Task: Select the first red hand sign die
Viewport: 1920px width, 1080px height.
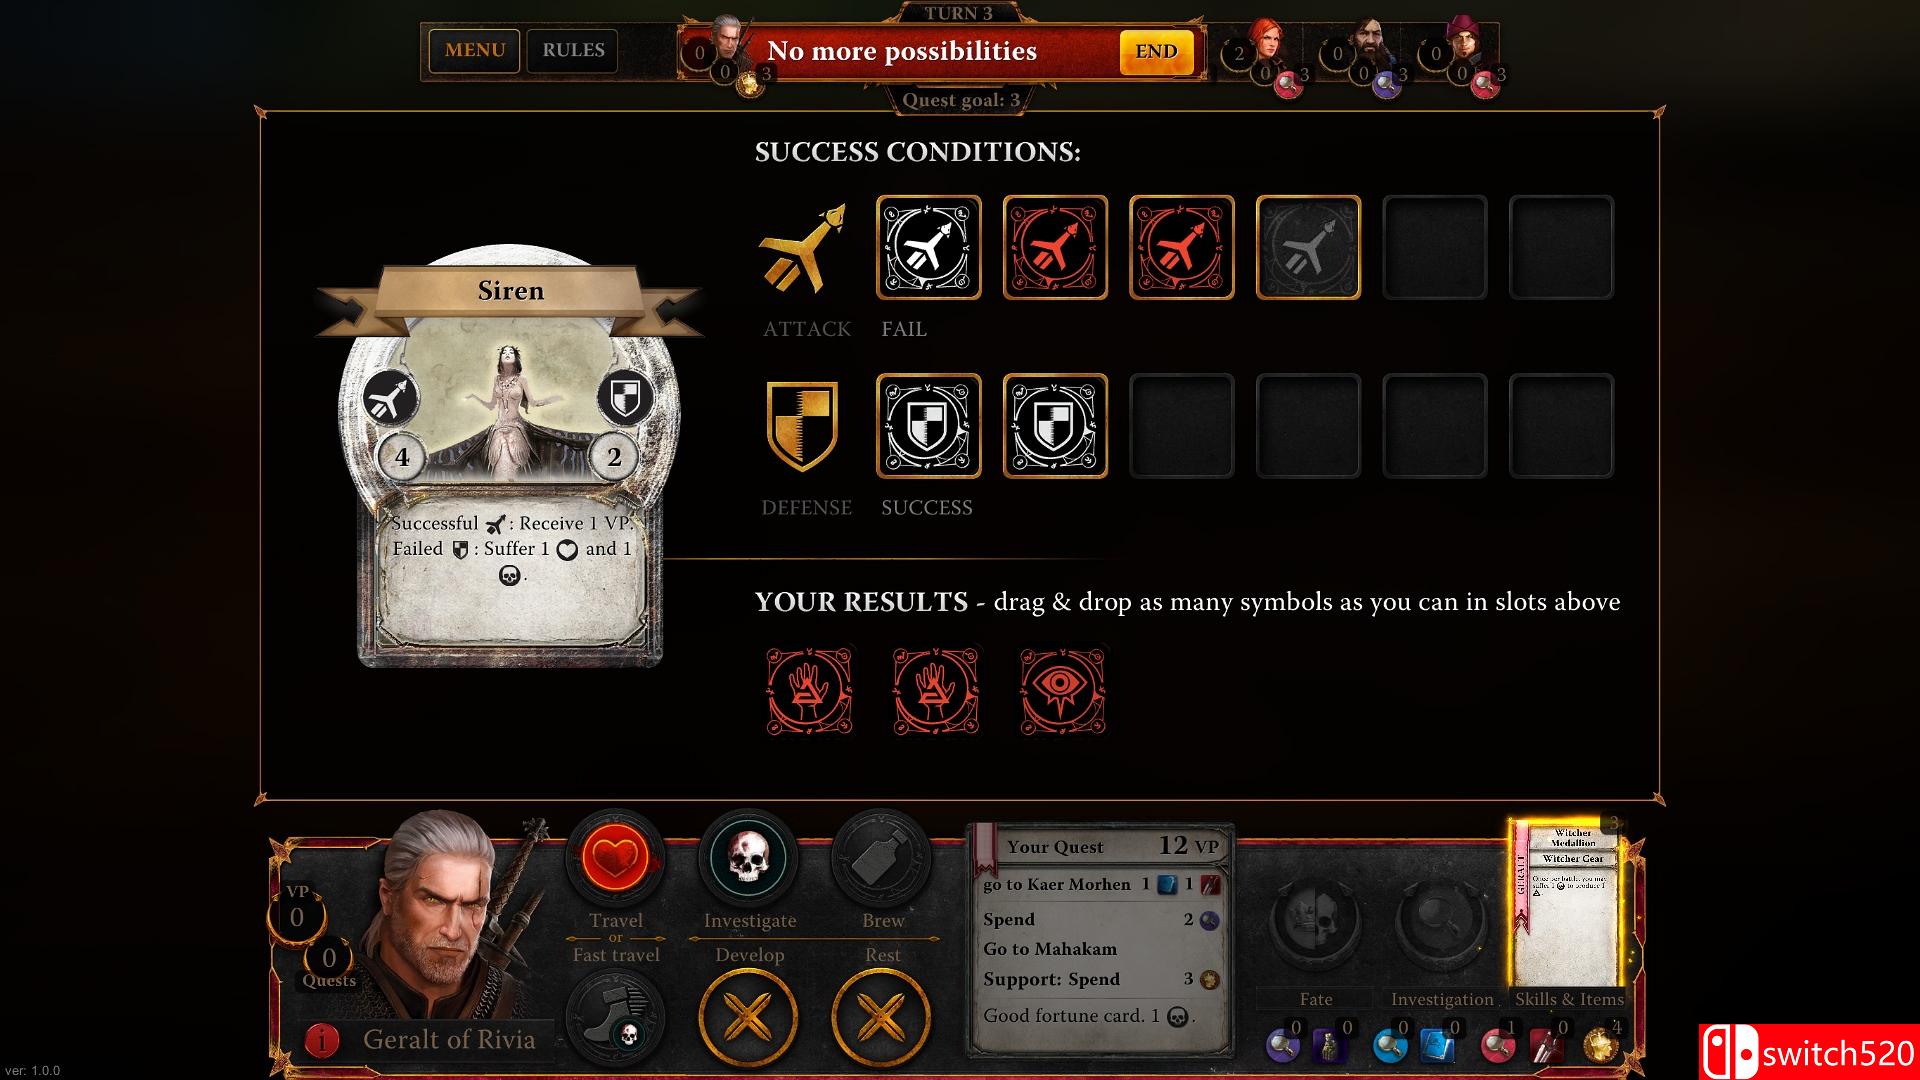Action: click(809, 691)
